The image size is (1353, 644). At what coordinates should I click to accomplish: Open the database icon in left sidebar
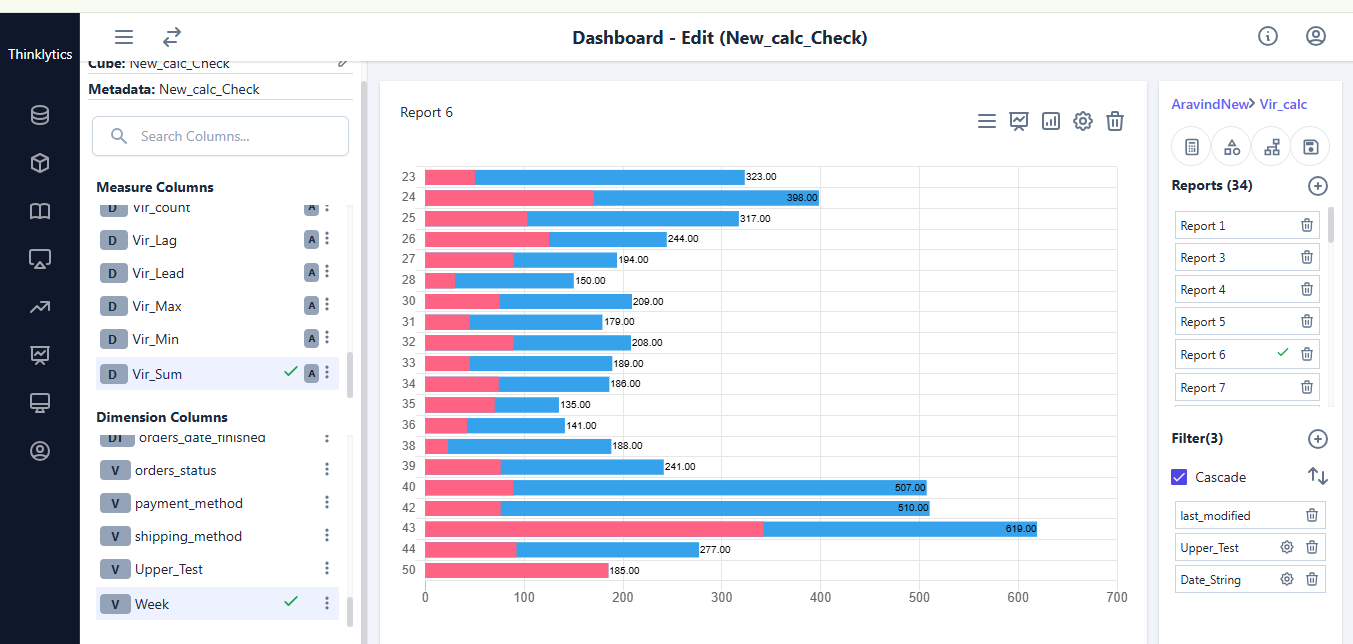(40, 116)
